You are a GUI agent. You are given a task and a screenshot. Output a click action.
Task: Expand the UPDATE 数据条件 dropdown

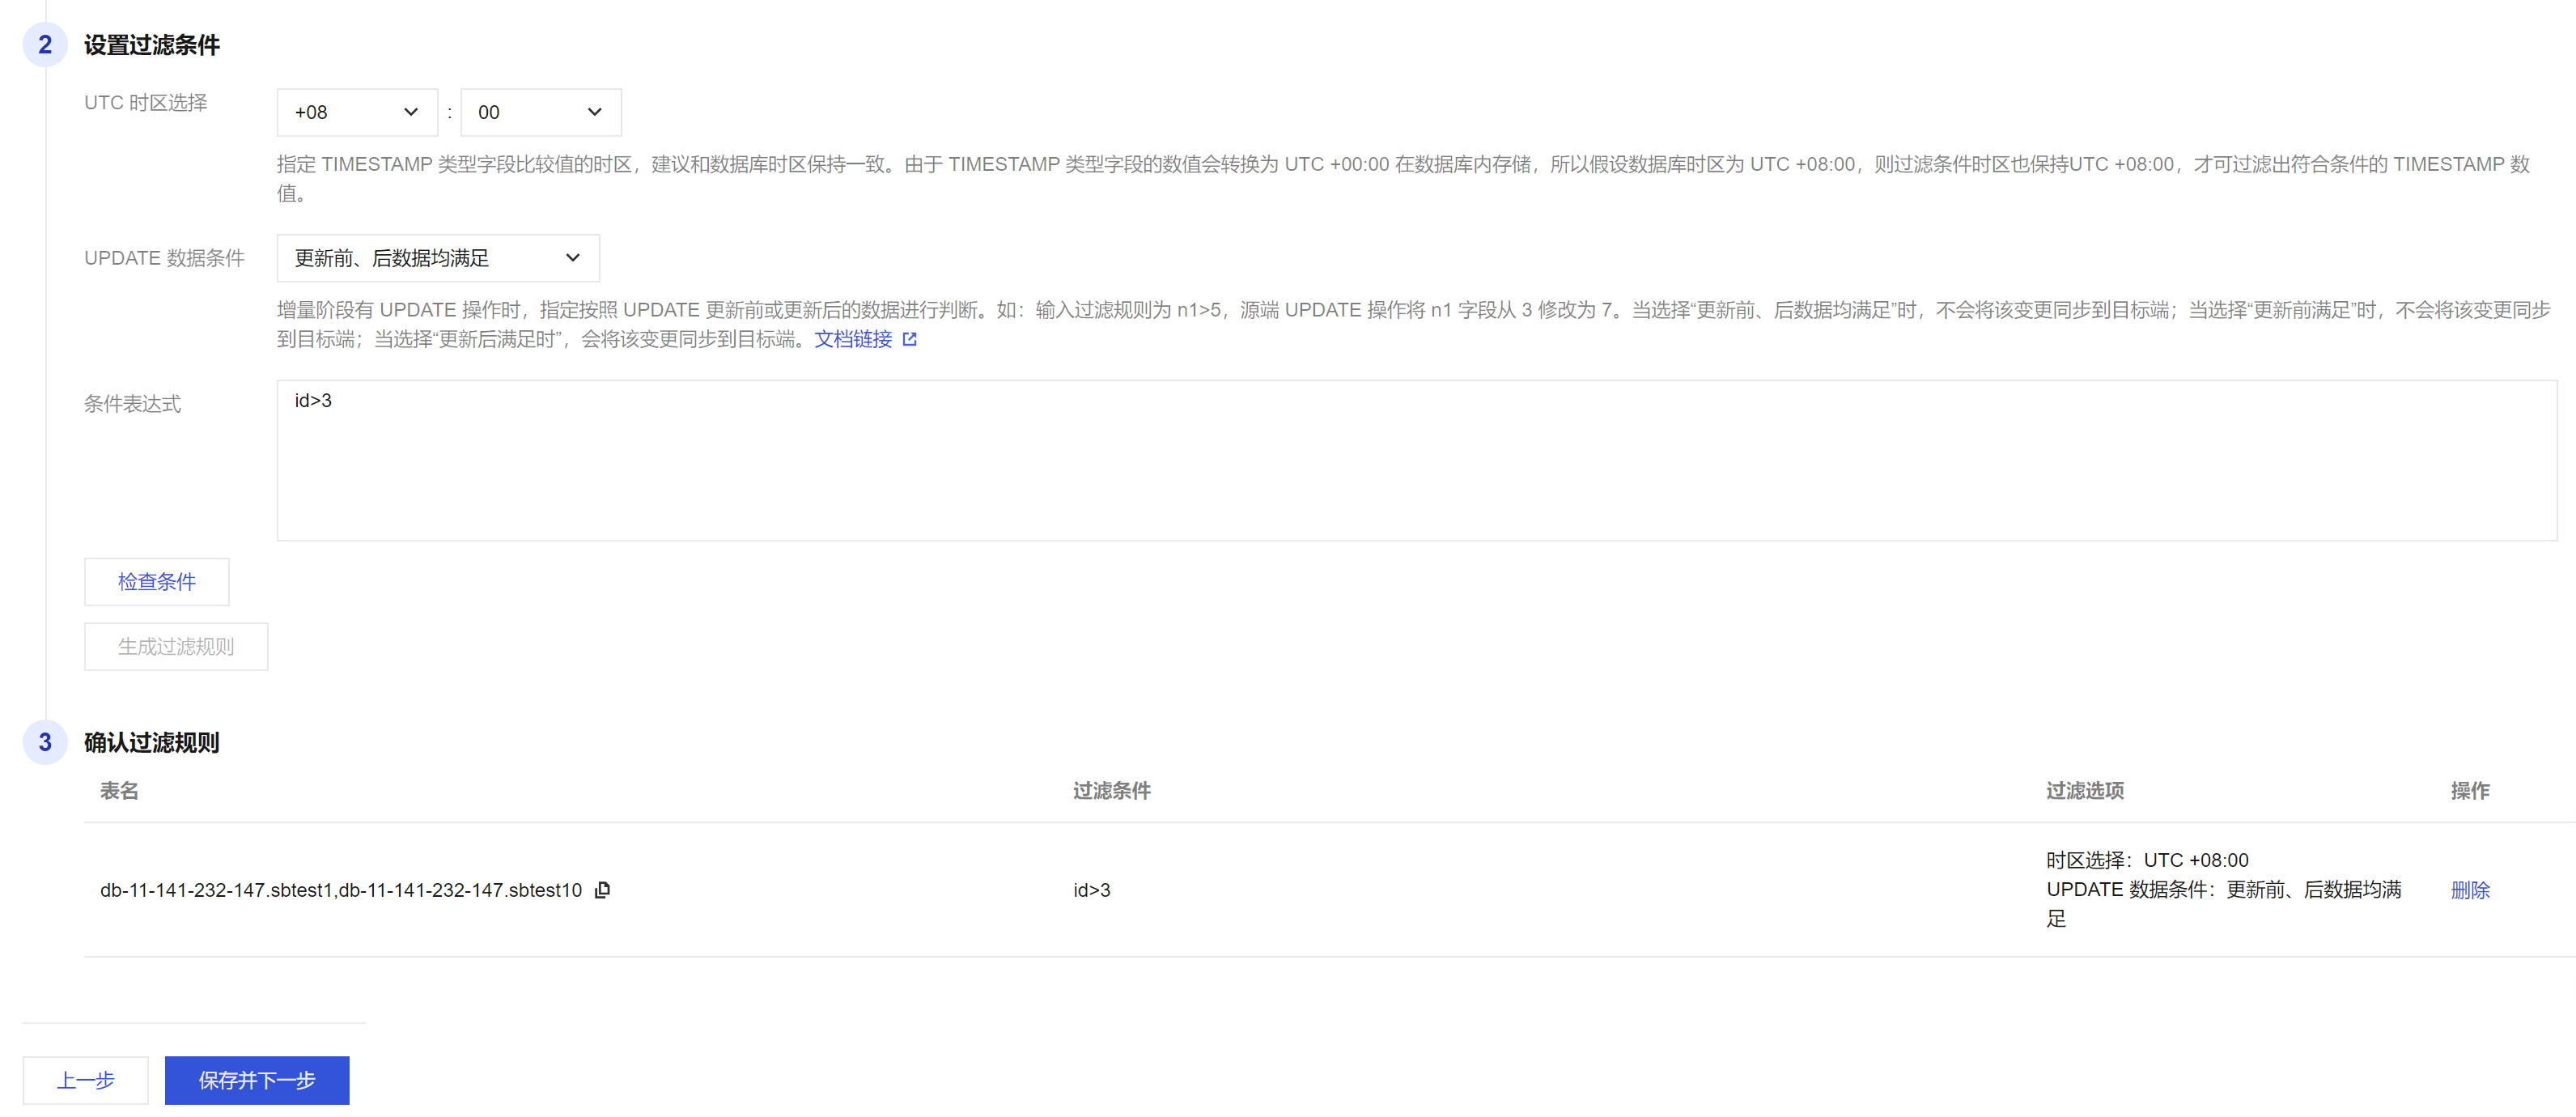437,258
